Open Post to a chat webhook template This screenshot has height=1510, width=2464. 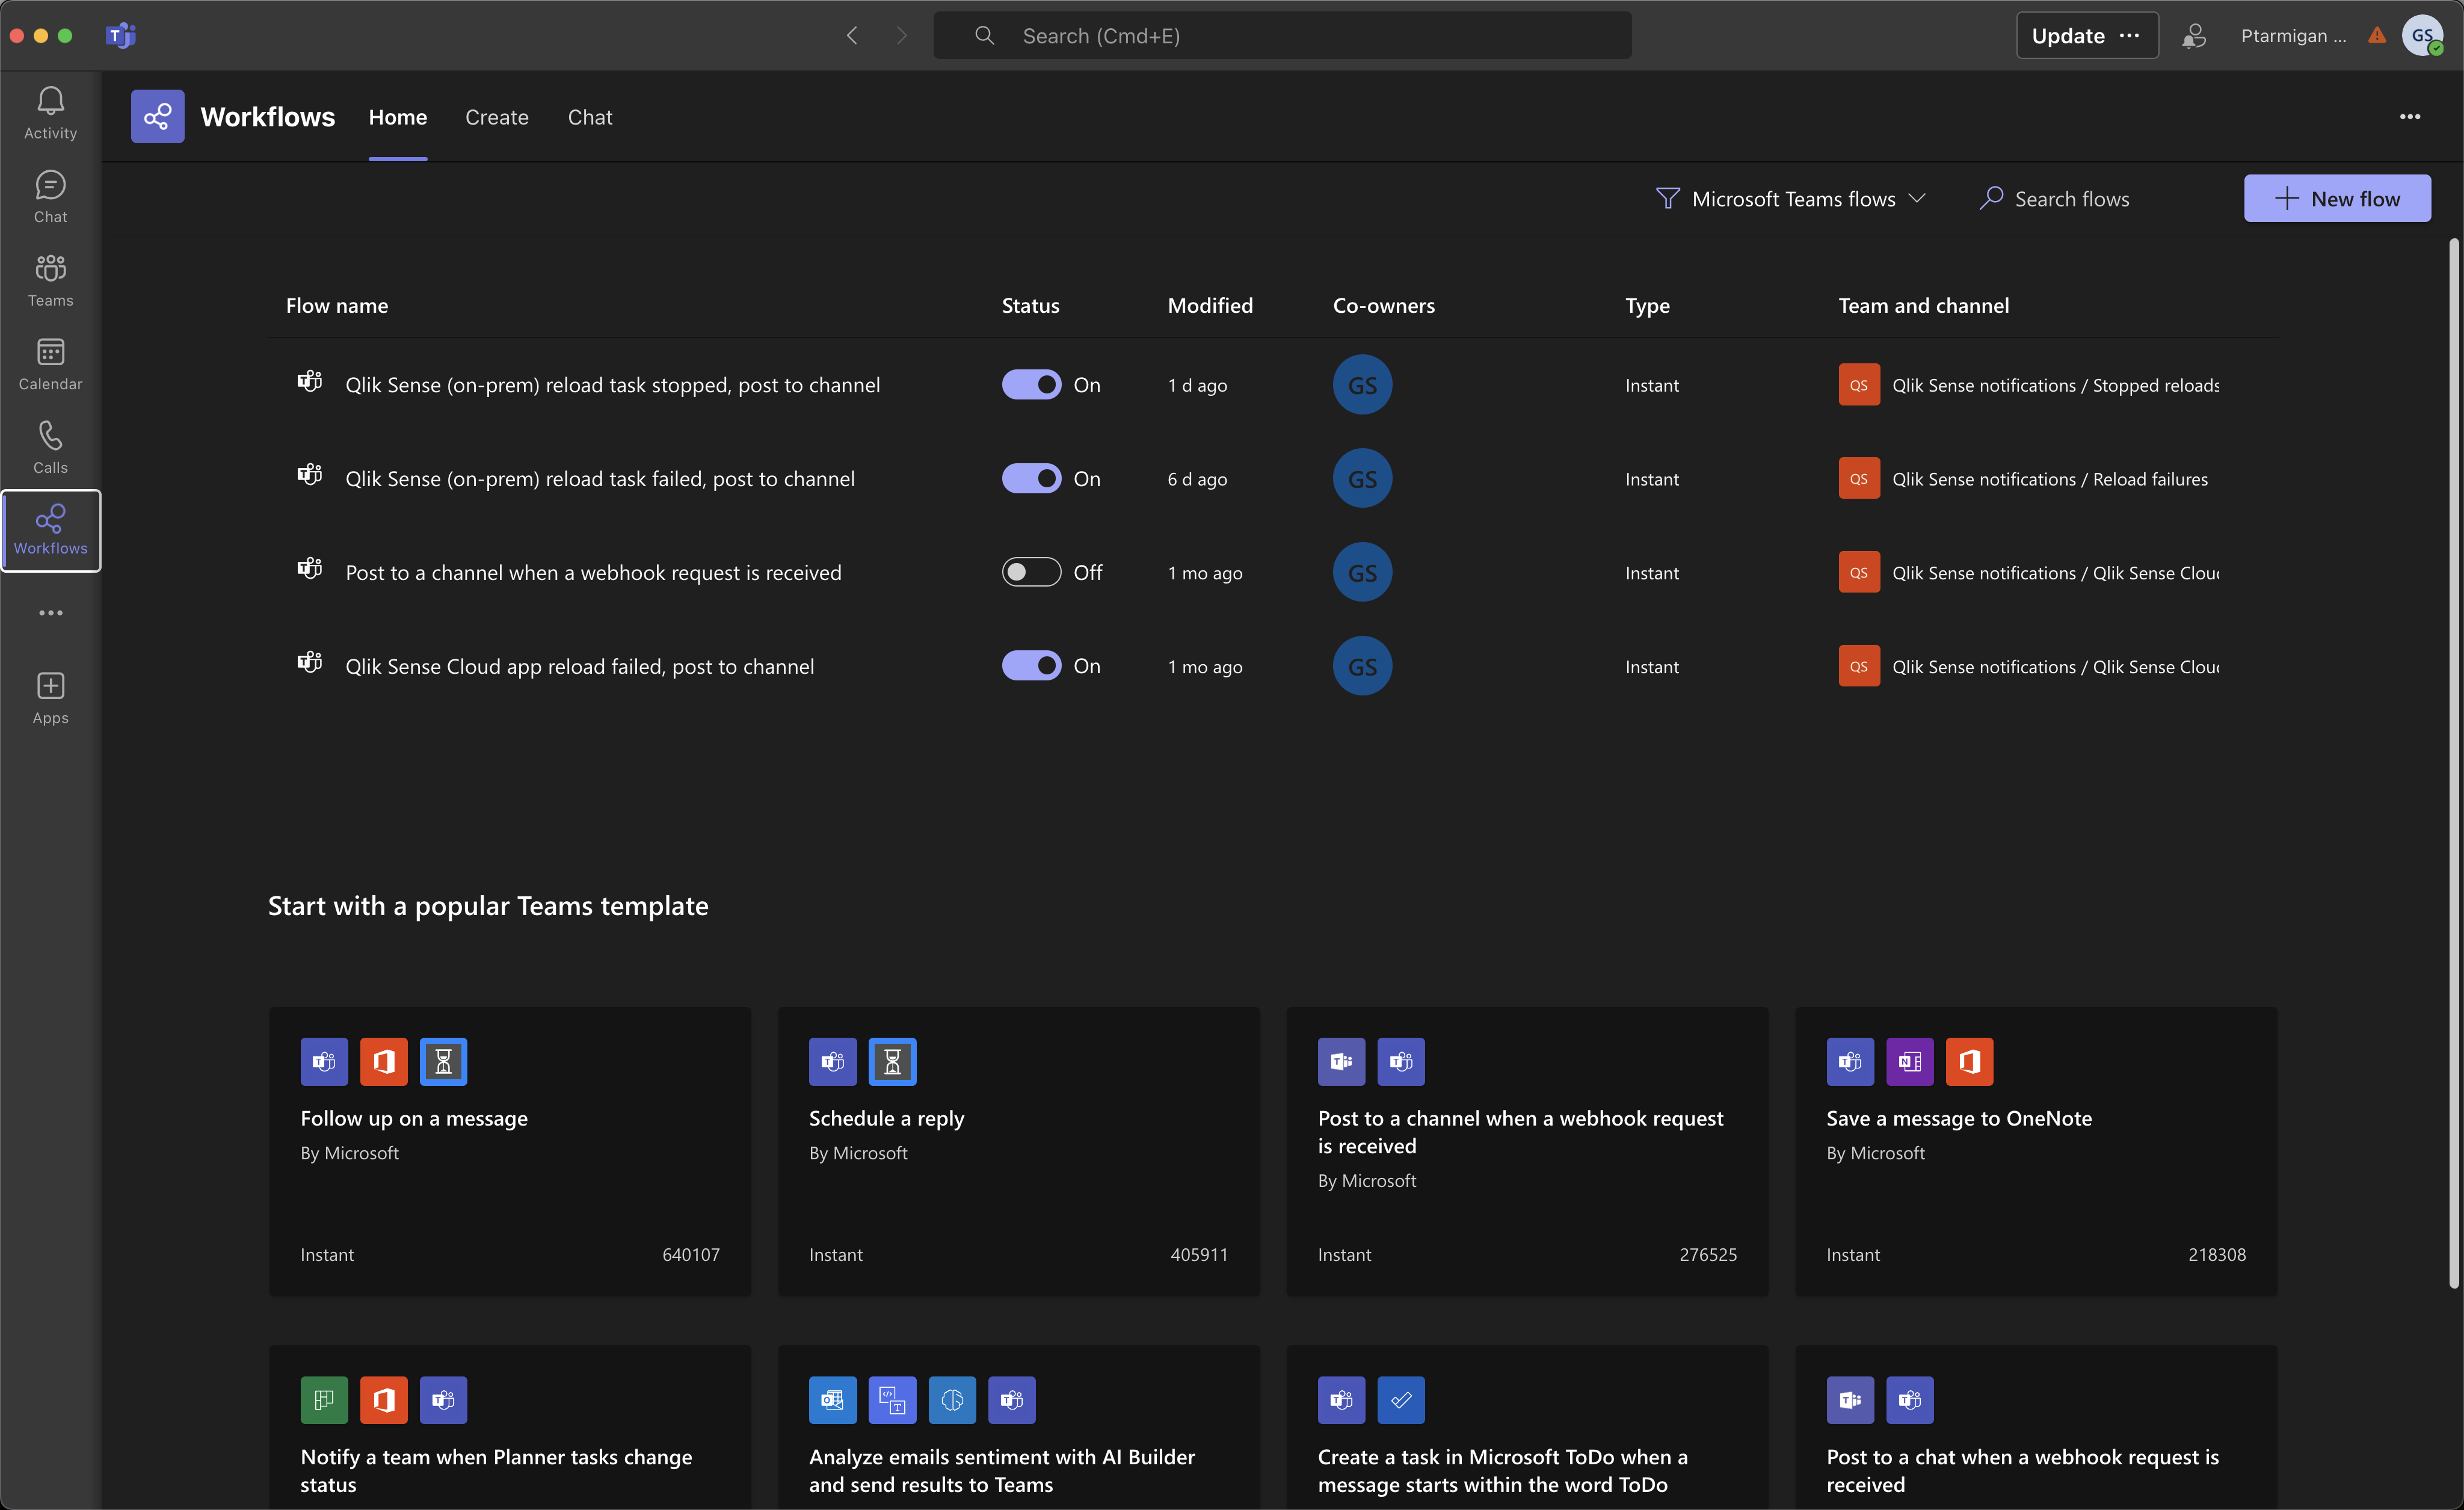pyautogui.click(x=2036, y=1428)
